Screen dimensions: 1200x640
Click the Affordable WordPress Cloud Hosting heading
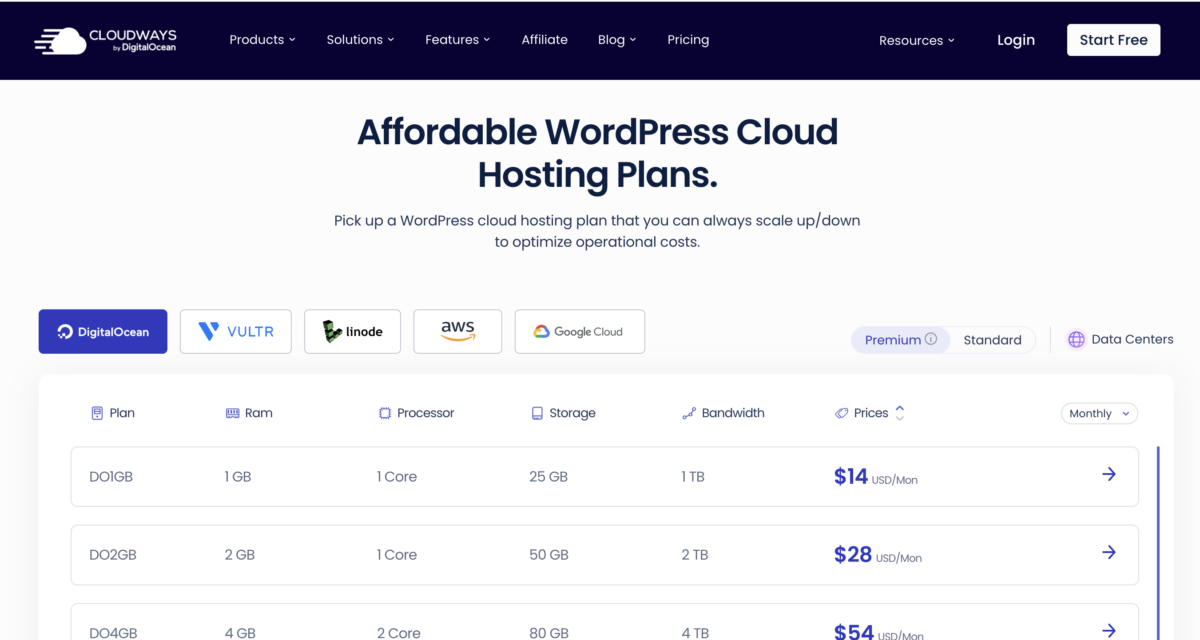coord(598,153)
